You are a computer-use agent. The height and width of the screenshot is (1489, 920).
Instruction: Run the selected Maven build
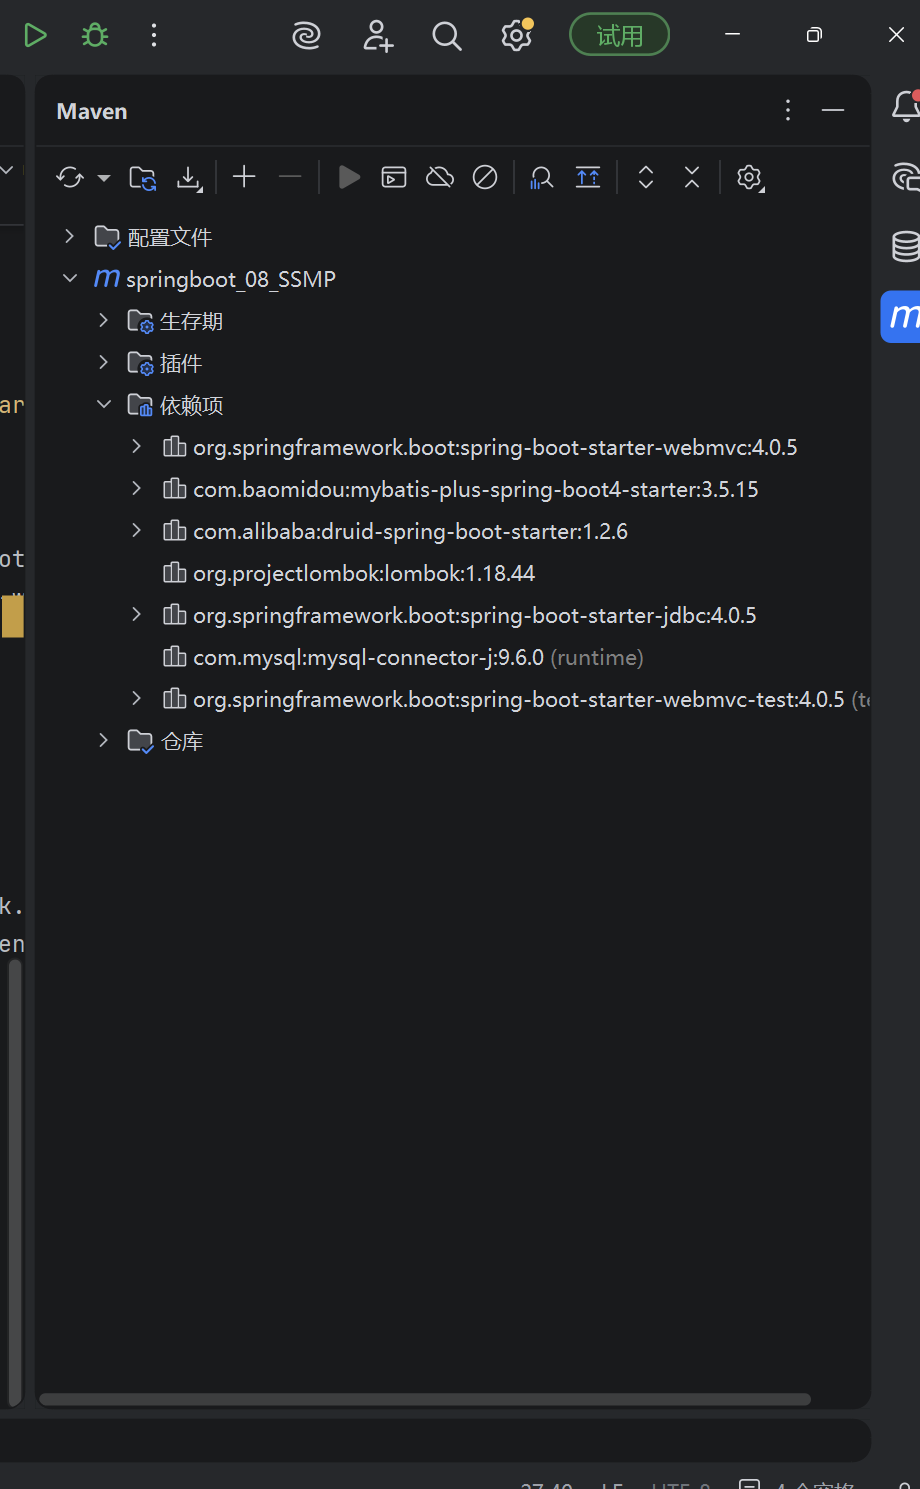[349, 177]
